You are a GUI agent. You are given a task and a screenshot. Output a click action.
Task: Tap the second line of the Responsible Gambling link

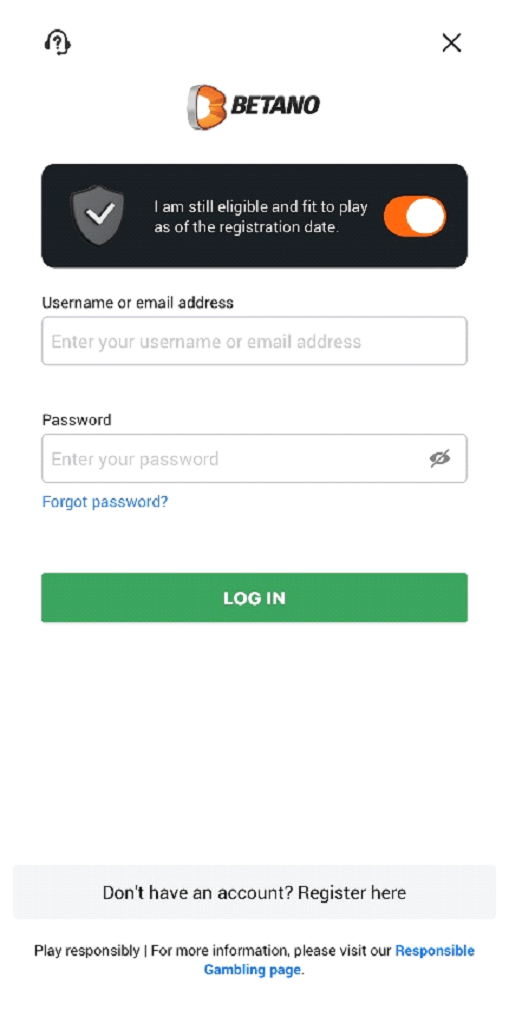tap(252, 969)
